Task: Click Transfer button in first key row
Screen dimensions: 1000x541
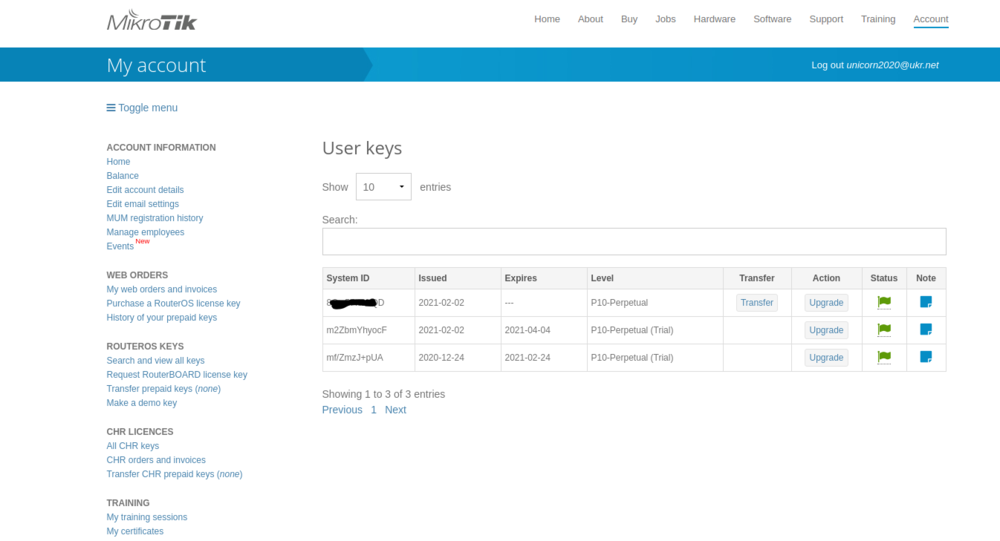Action: tap(757, 303)
